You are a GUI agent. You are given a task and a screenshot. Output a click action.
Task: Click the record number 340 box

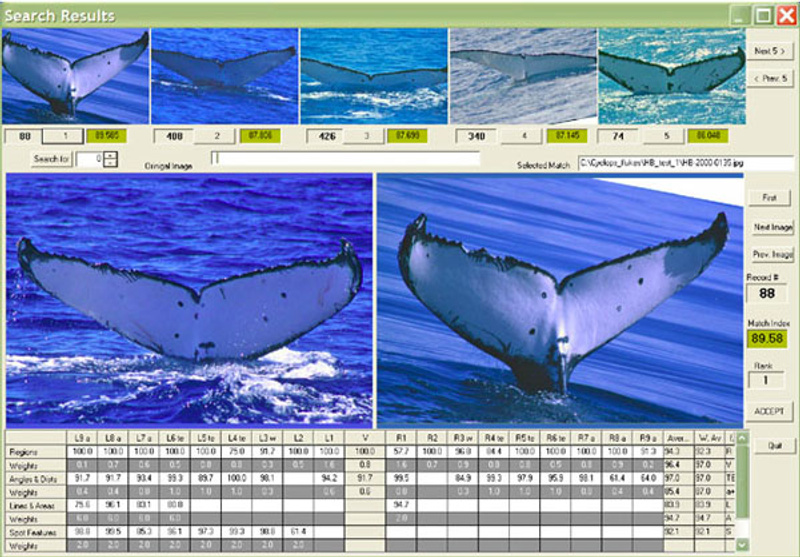tap(476, 136)
